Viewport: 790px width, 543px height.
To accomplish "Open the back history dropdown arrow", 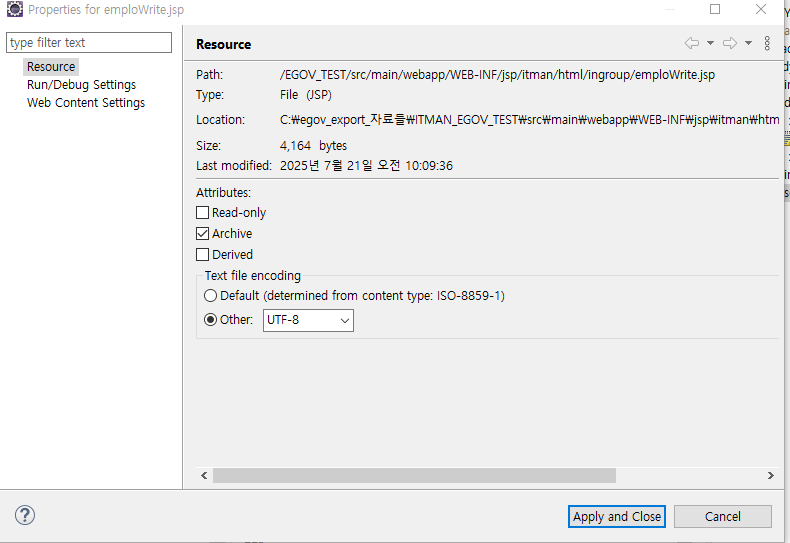I will (x=710, y=43).
